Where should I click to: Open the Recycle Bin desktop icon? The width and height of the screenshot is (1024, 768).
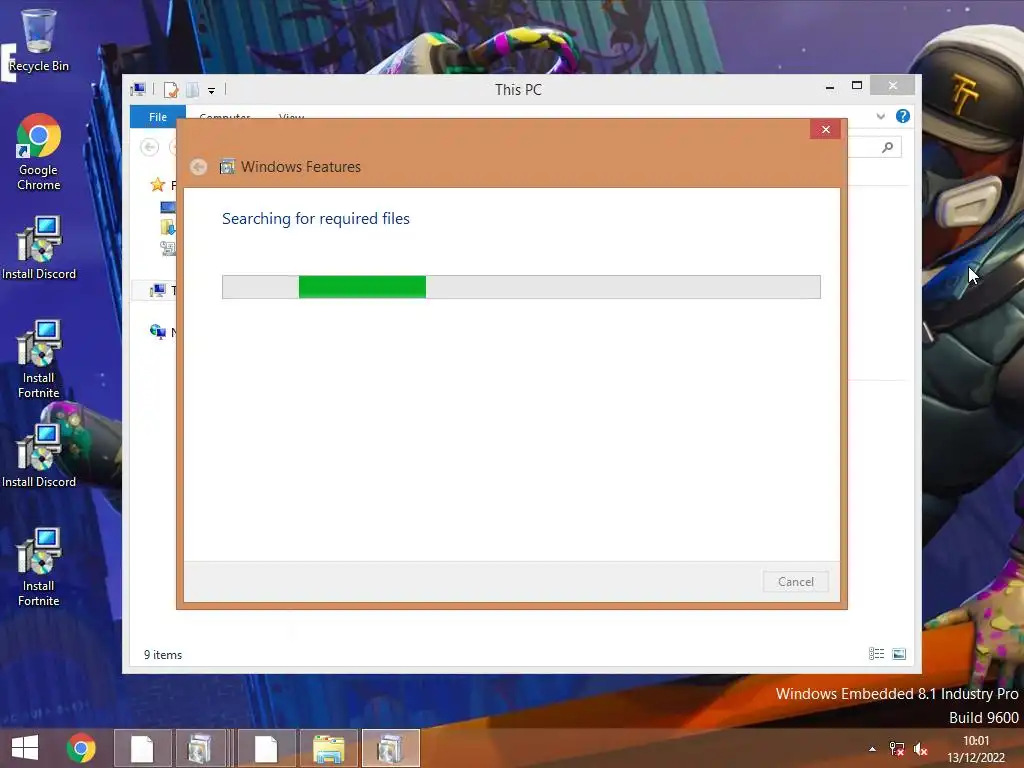point(39,40)
